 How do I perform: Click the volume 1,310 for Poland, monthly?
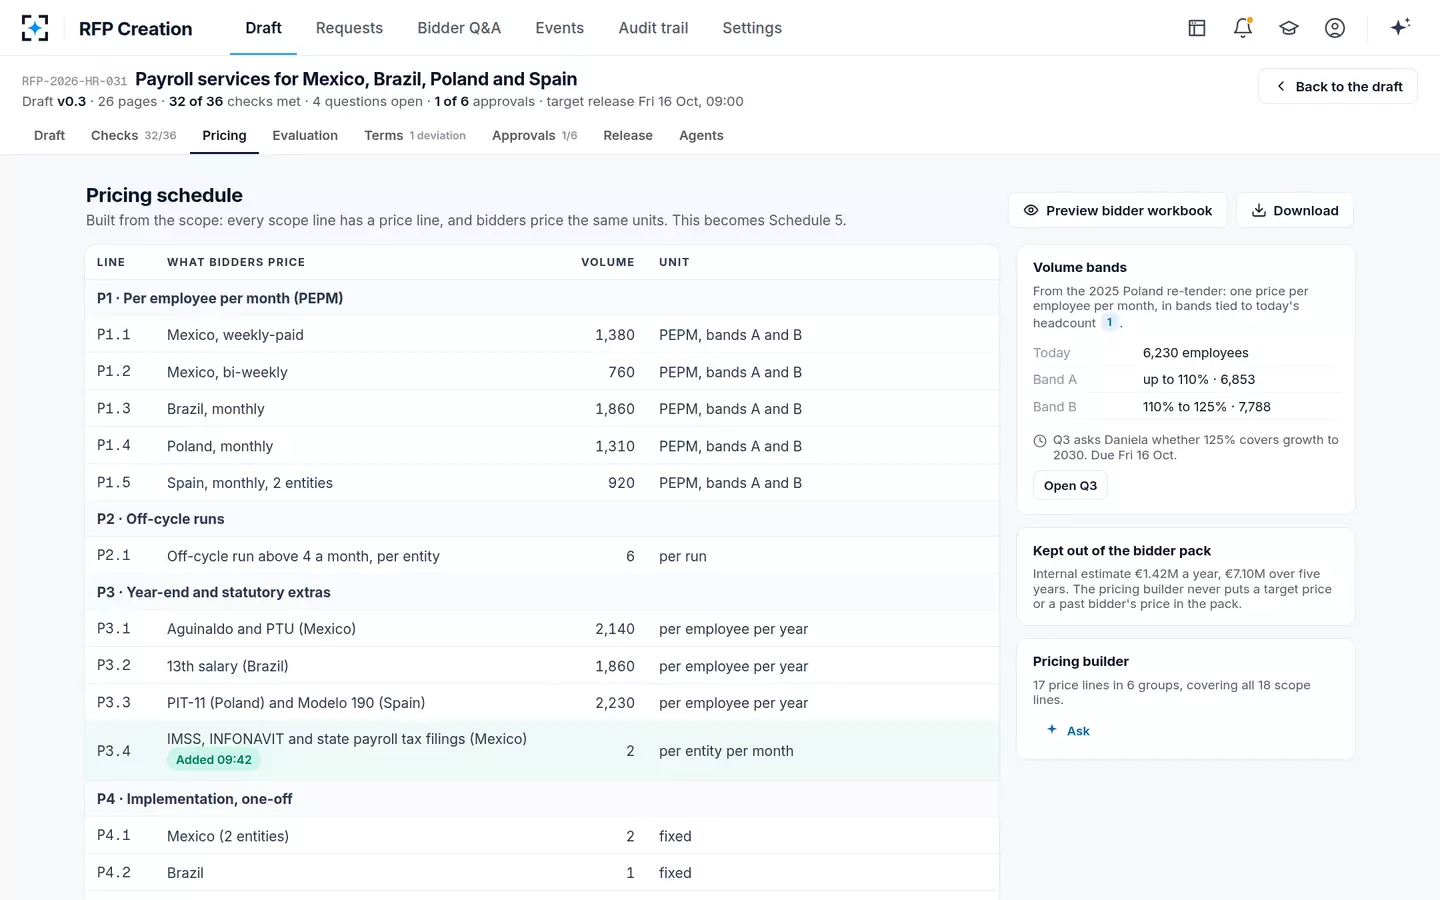tap(615, 446)
